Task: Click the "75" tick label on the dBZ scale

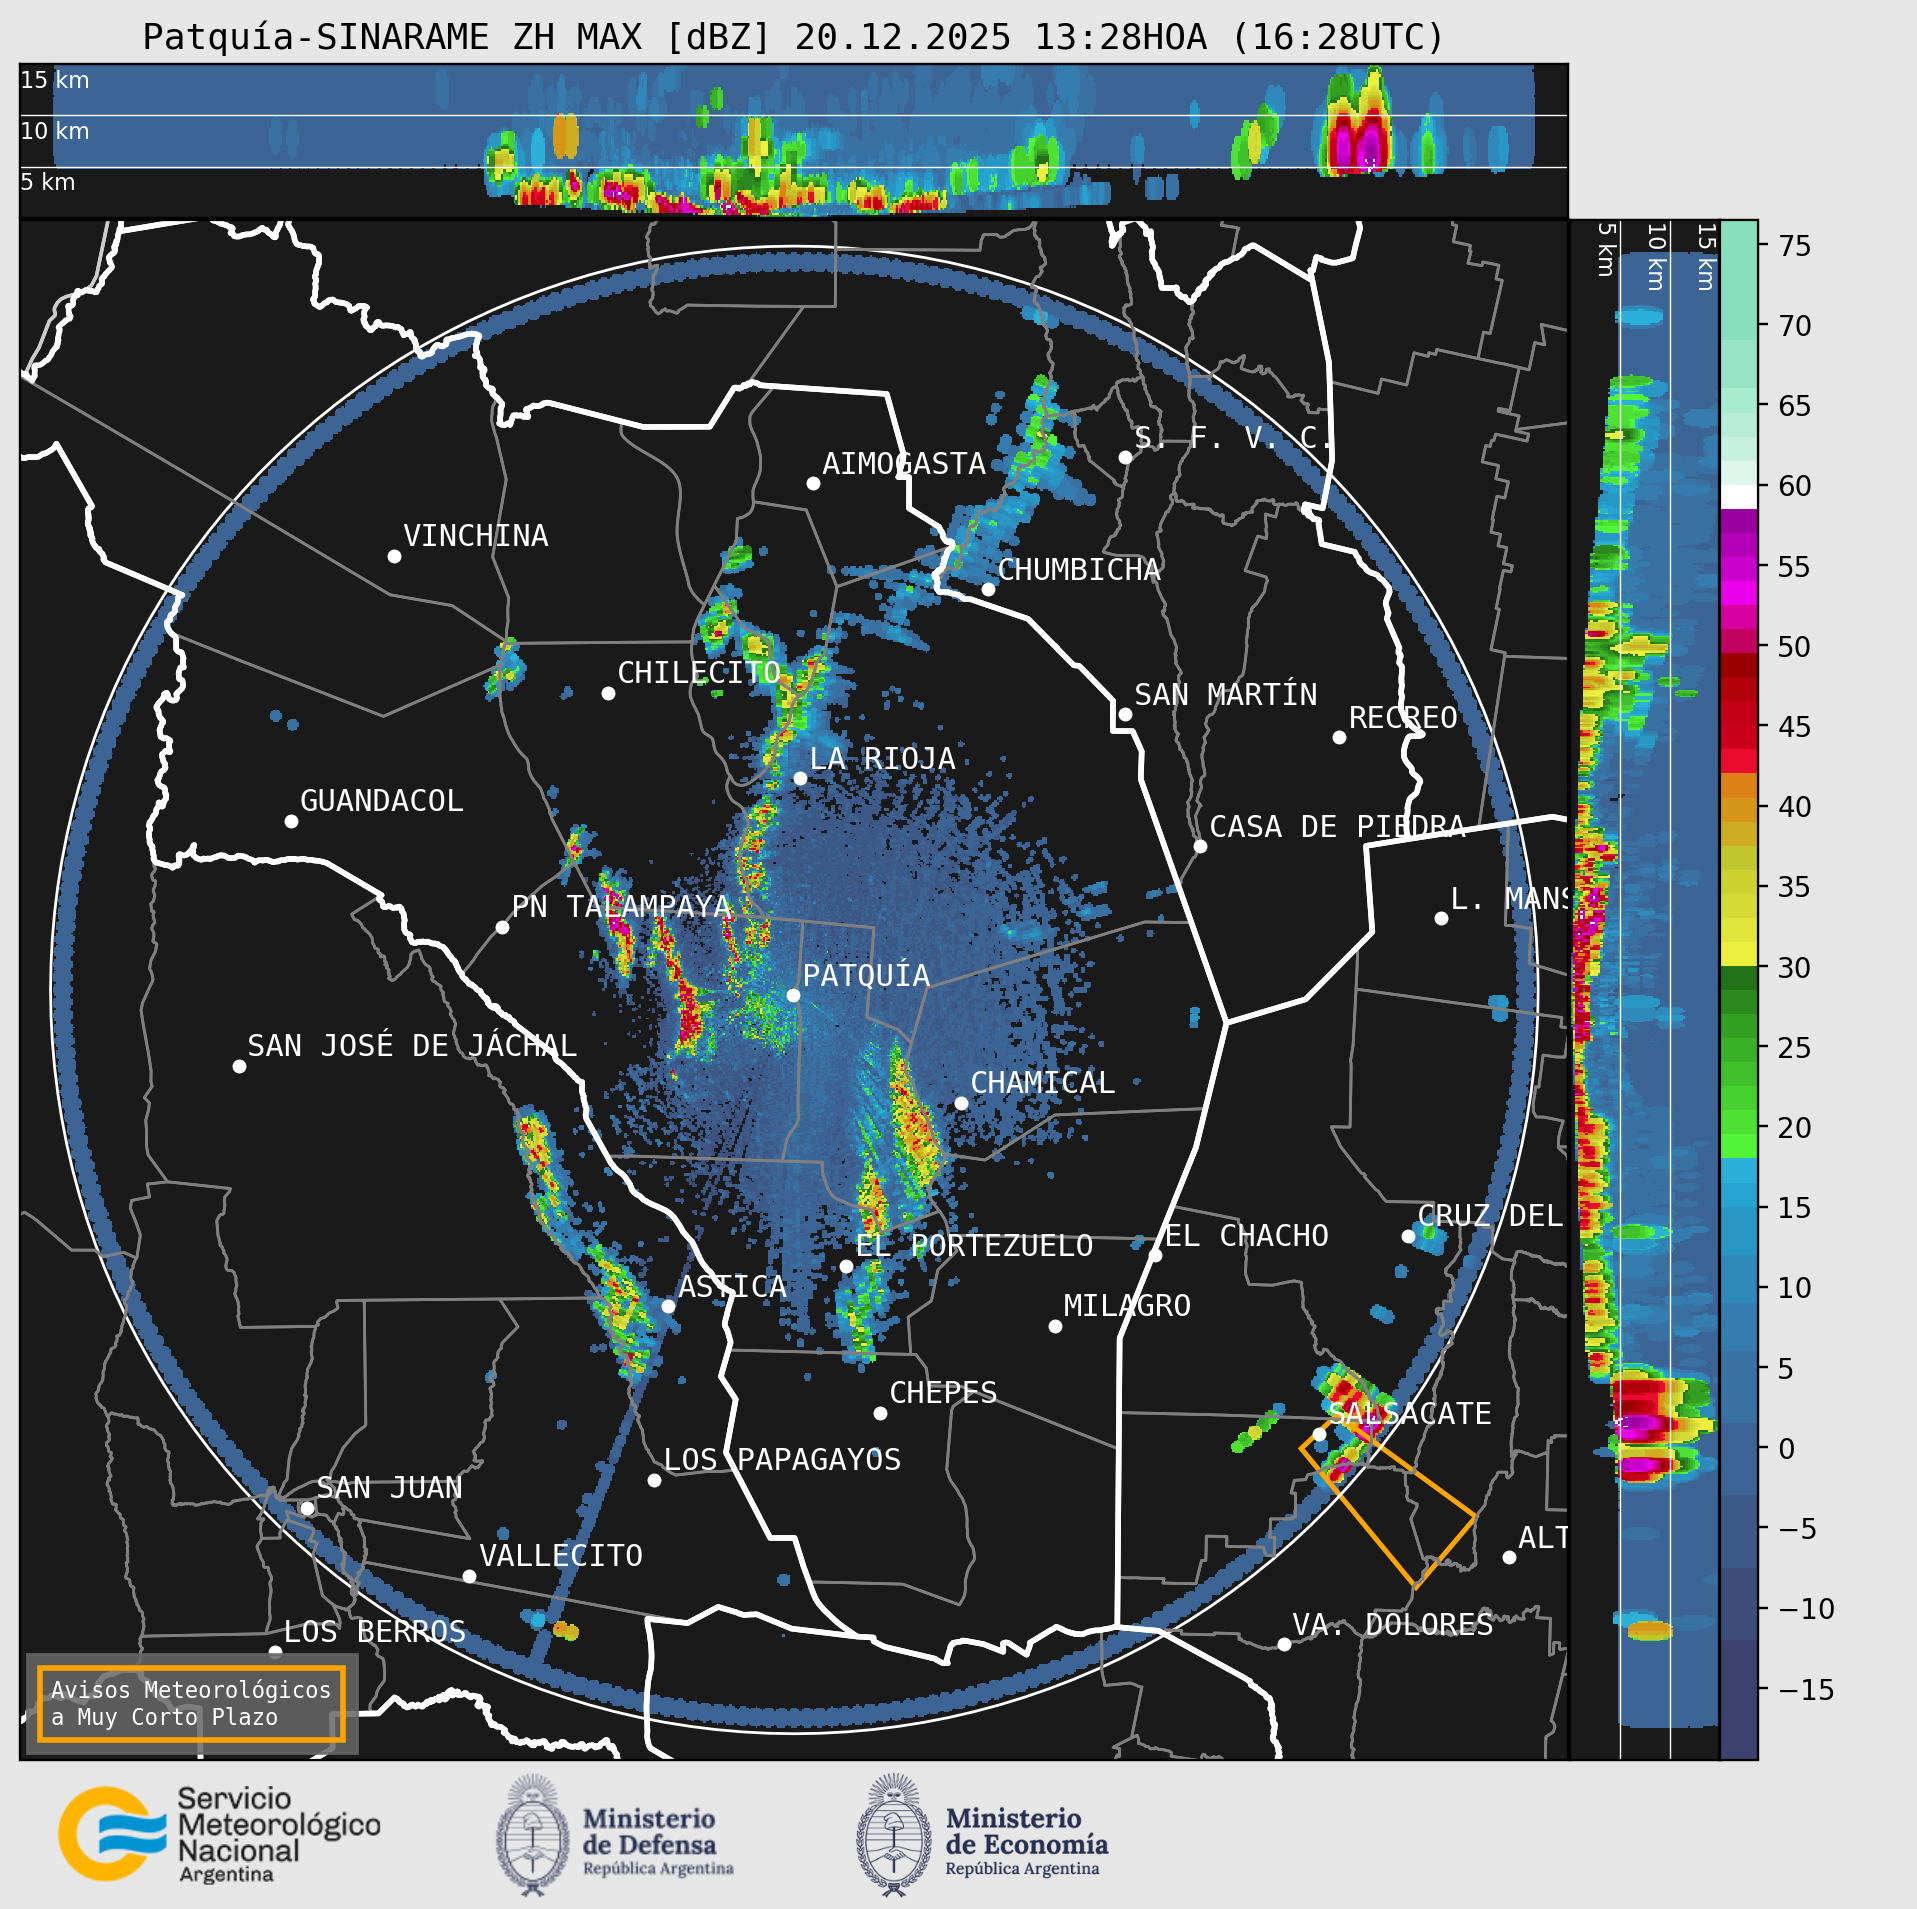Action: [1795, 246]
